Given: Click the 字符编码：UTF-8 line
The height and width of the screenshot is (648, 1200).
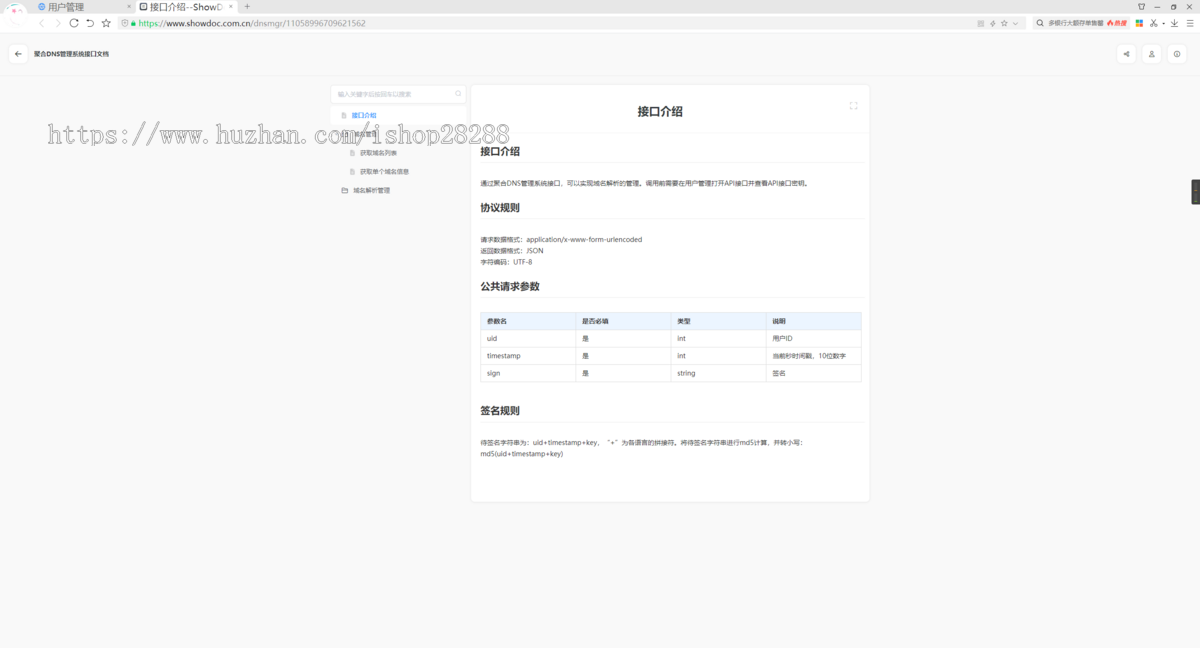Looking at the screenshot, I should pos(506,262).
